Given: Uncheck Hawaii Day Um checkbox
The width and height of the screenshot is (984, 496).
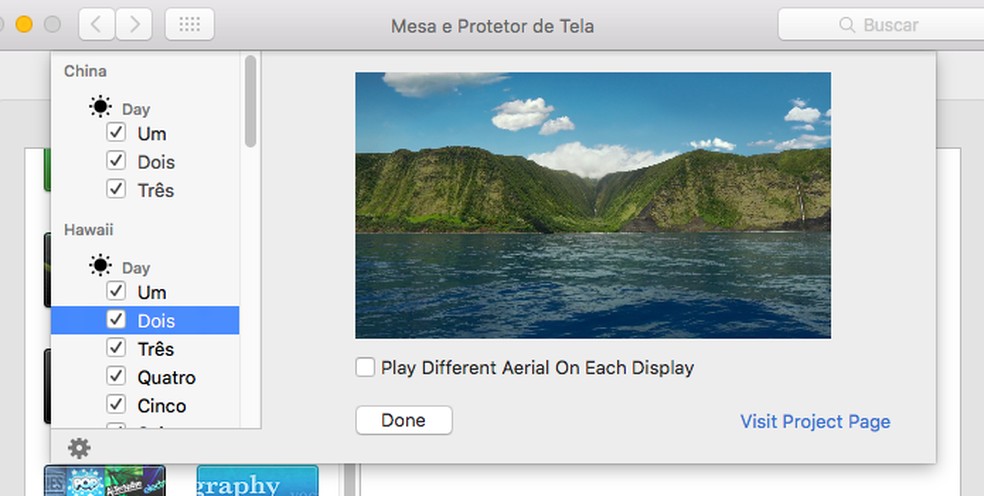Looking at the screenshot, I should tap(116, 291).
